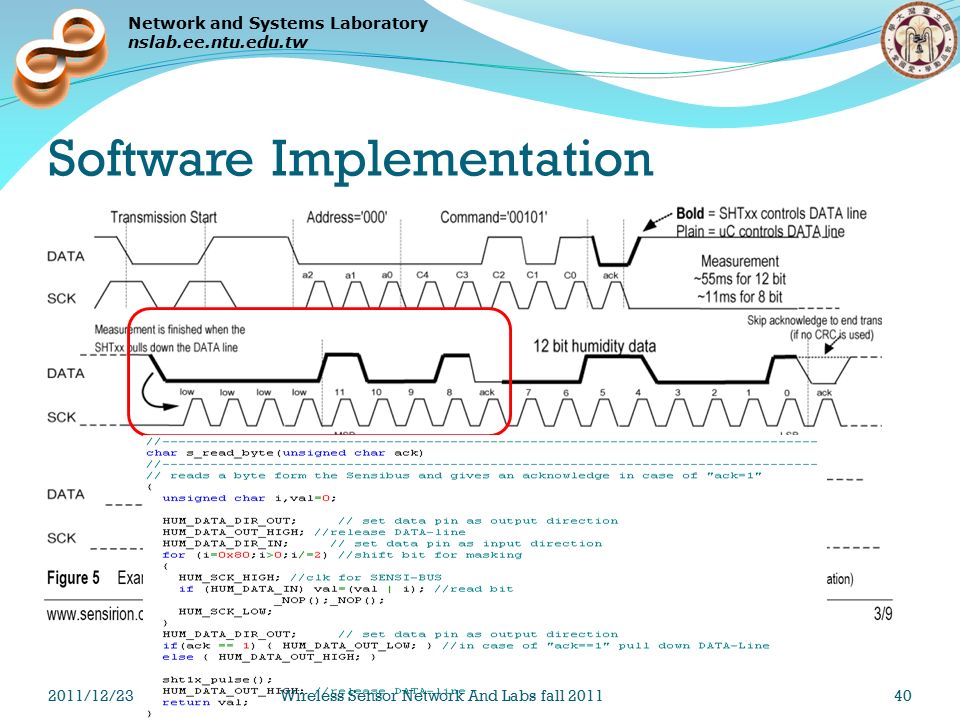The image size is (960, 720).
Task: Click the 'Transmission Start' label
Action: (163, 217)
